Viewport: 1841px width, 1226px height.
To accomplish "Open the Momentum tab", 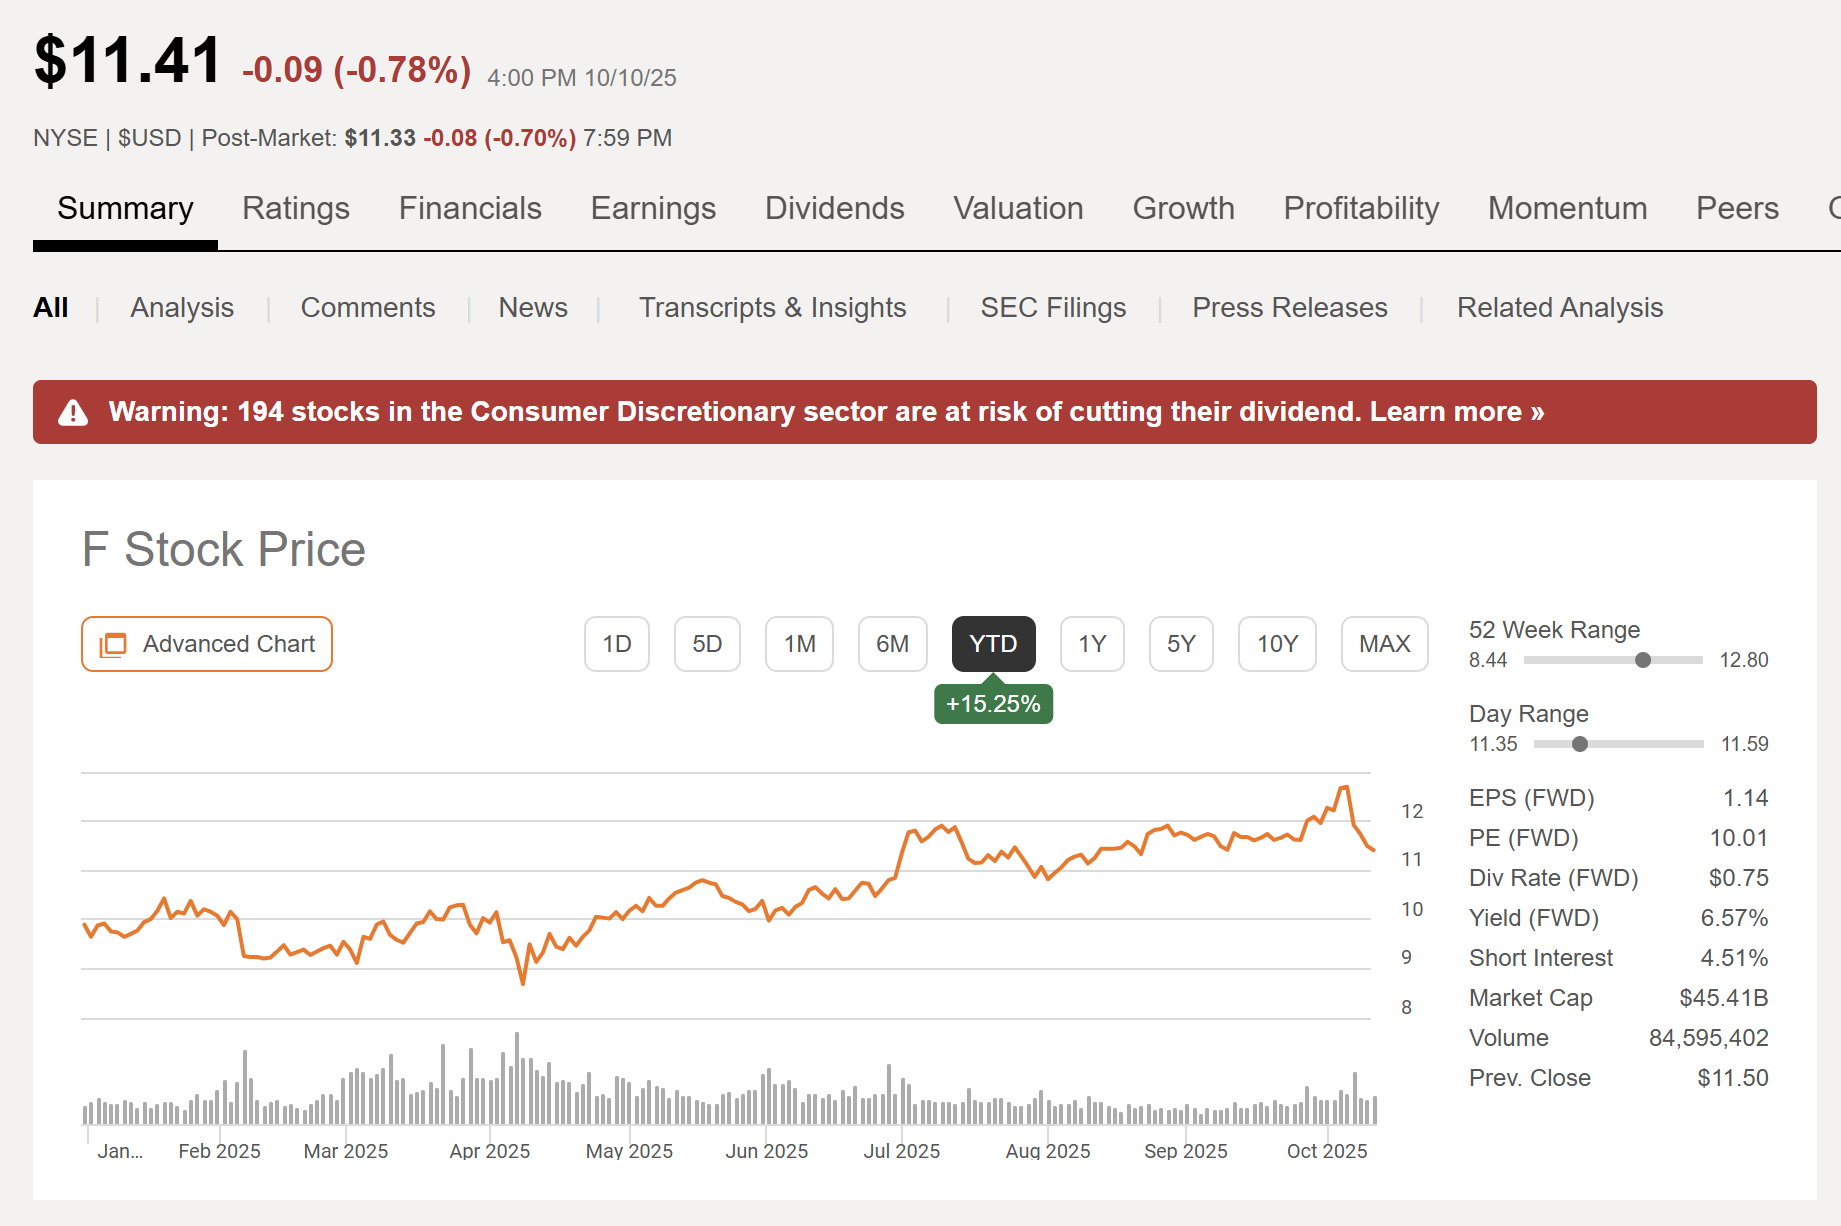I will 1567,208.
